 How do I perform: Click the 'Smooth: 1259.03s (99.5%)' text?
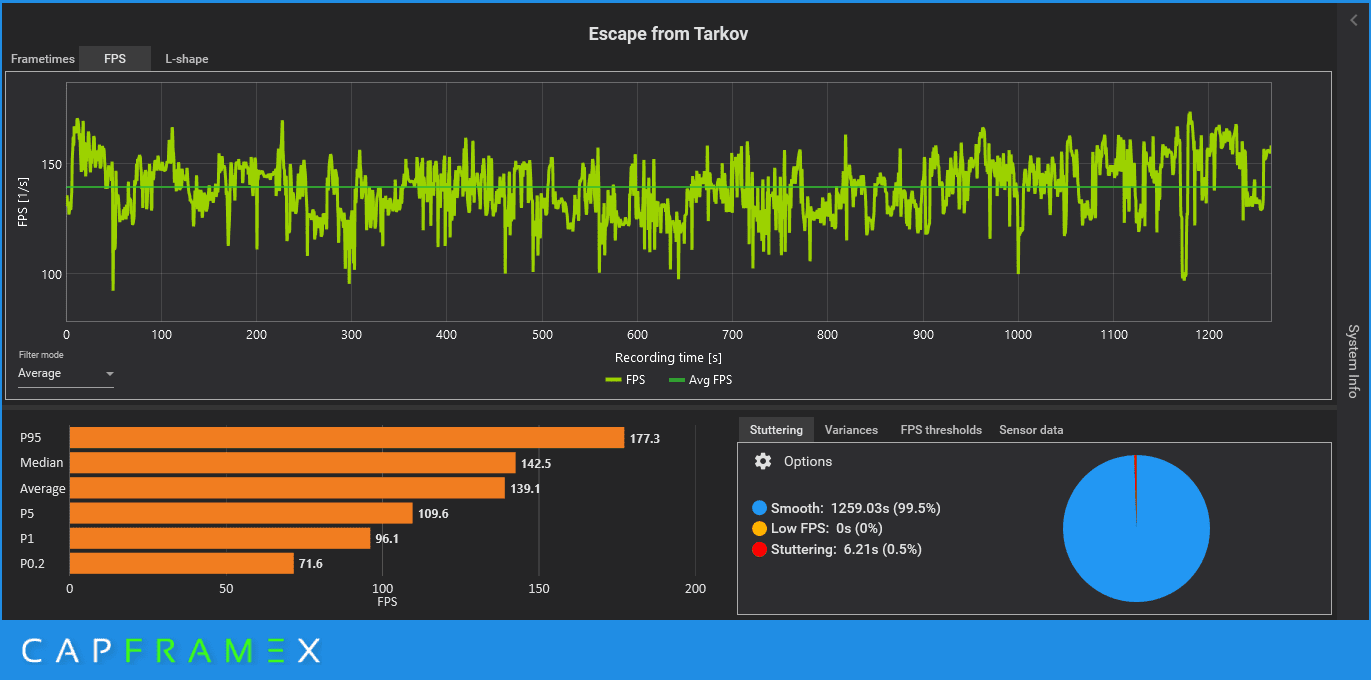pyautogui.click(x=856, y=508)
